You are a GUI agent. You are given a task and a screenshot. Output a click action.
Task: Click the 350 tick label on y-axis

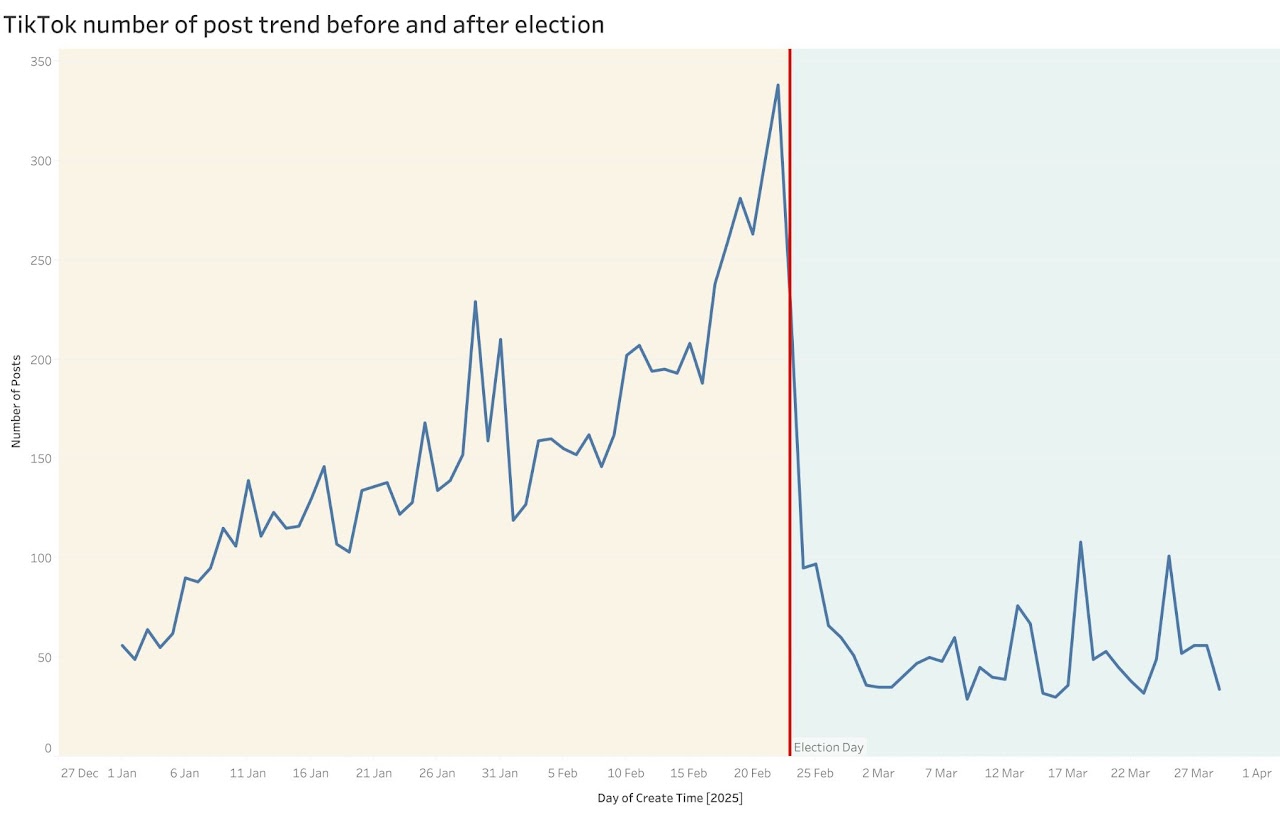(x=41, y=62)
